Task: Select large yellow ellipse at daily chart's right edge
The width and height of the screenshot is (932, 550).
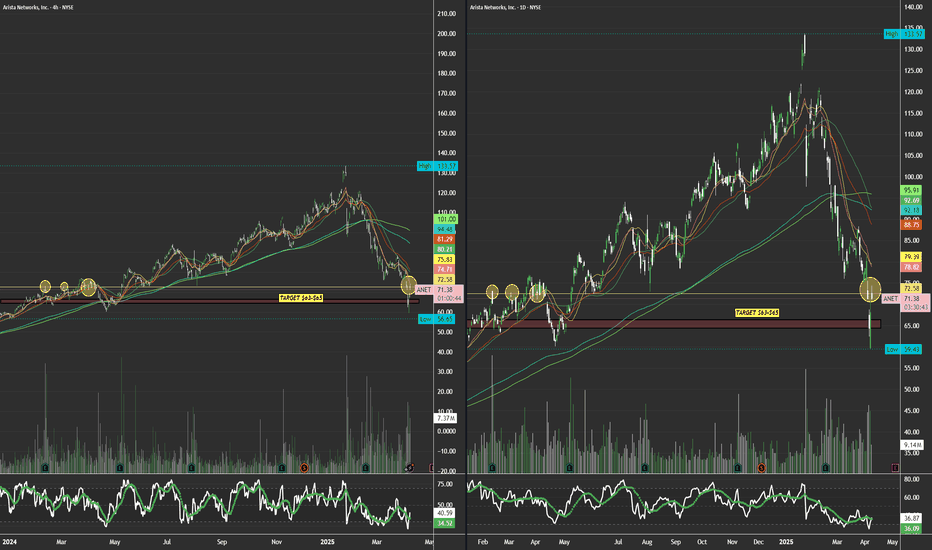Action: coord(870,289)
